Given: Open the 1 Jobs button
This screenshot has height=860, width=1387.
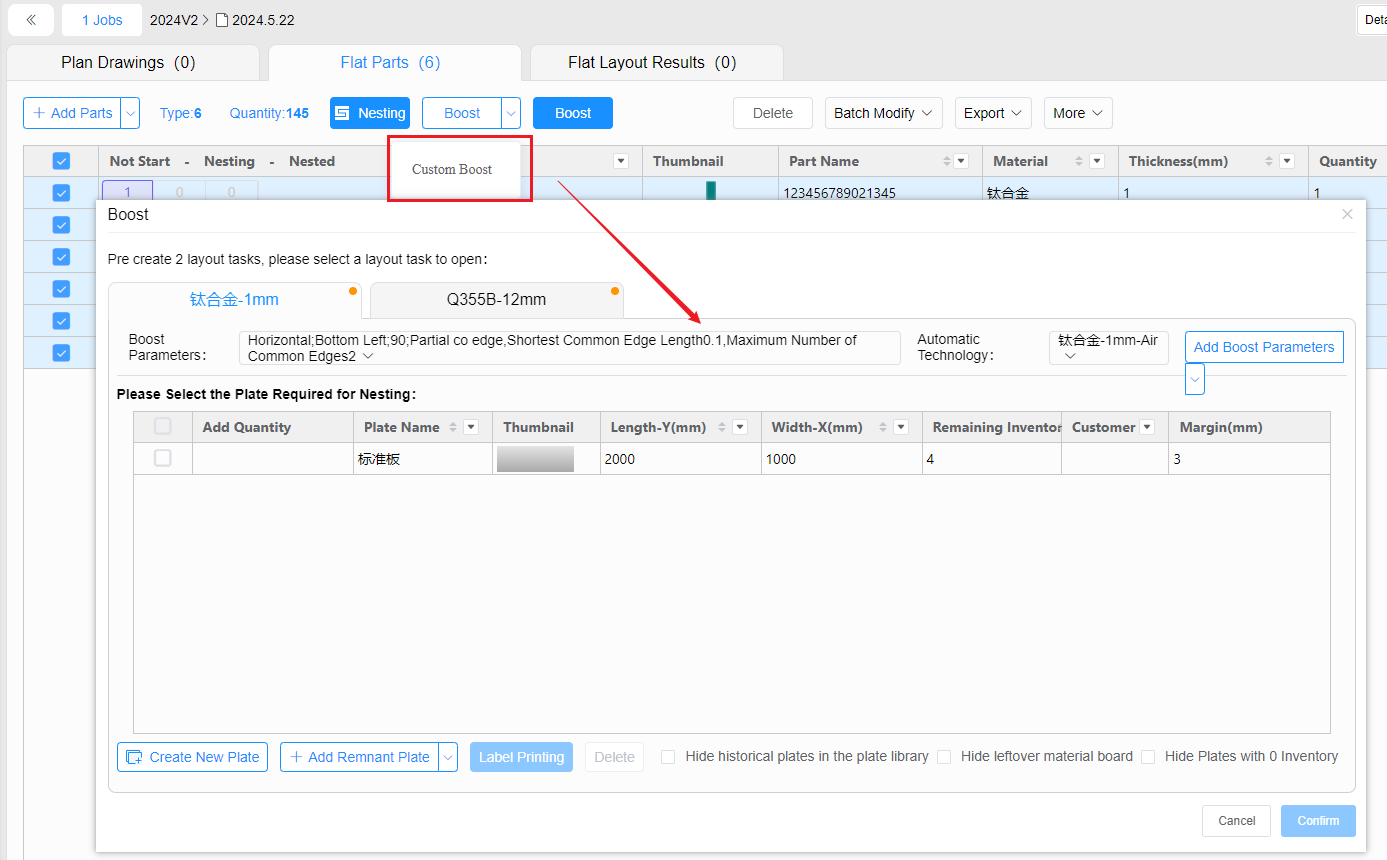Looking at the screenshot, I should click(x=102, y=20).
